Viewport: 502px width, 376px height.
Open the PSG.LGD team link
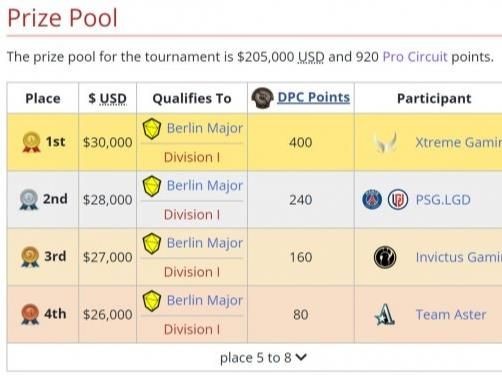(x=443, y=200)
